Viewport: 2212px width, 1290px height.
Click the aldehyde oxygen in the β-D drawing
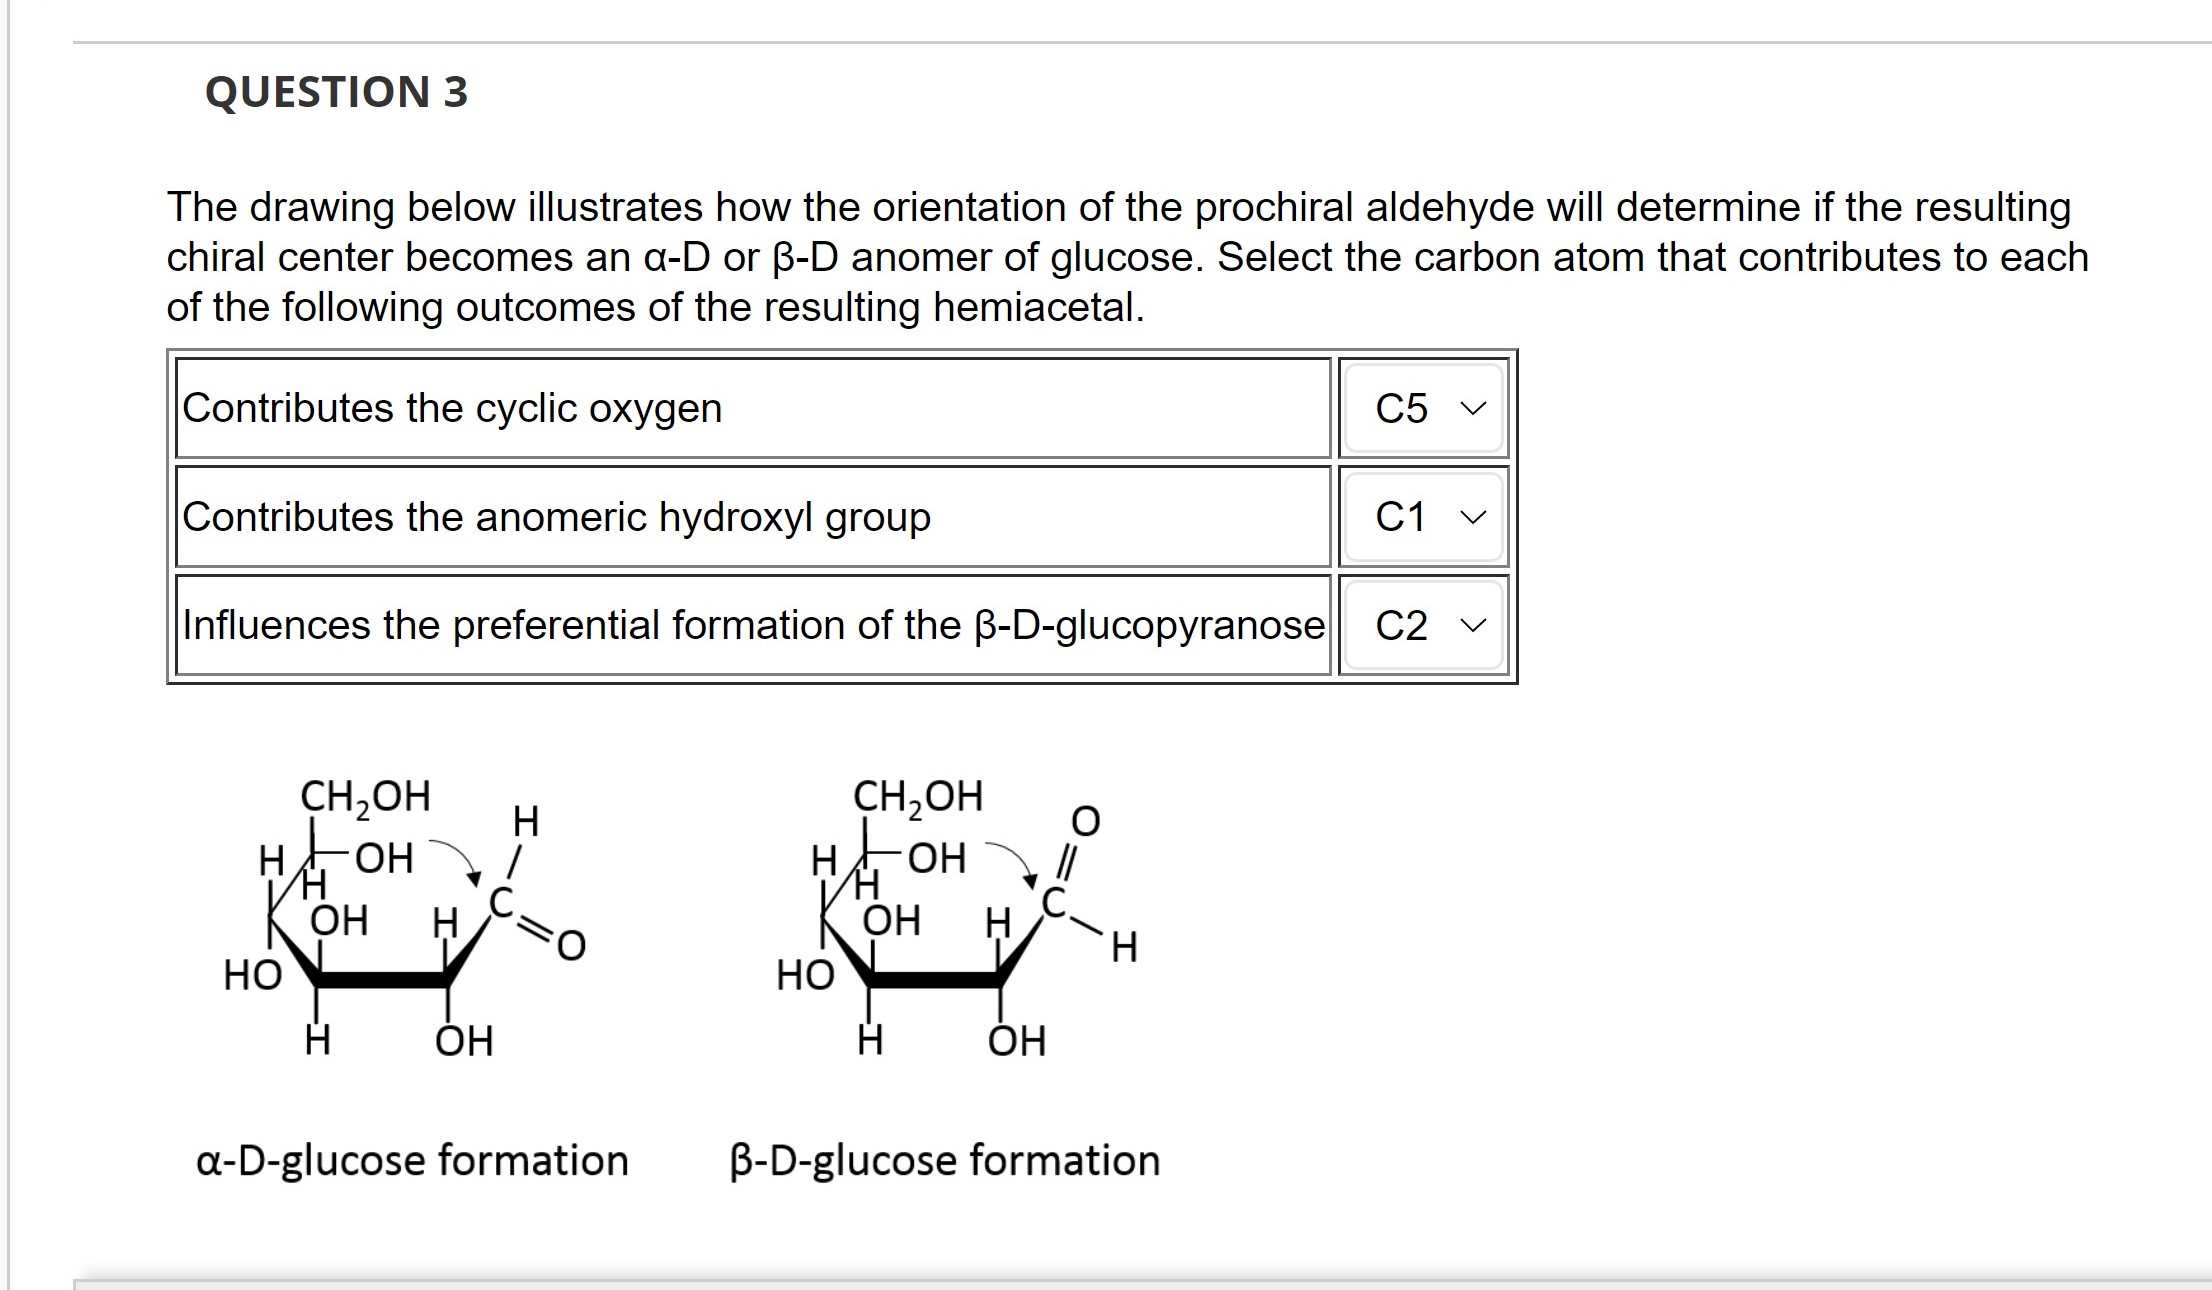tap(1084, 823)
